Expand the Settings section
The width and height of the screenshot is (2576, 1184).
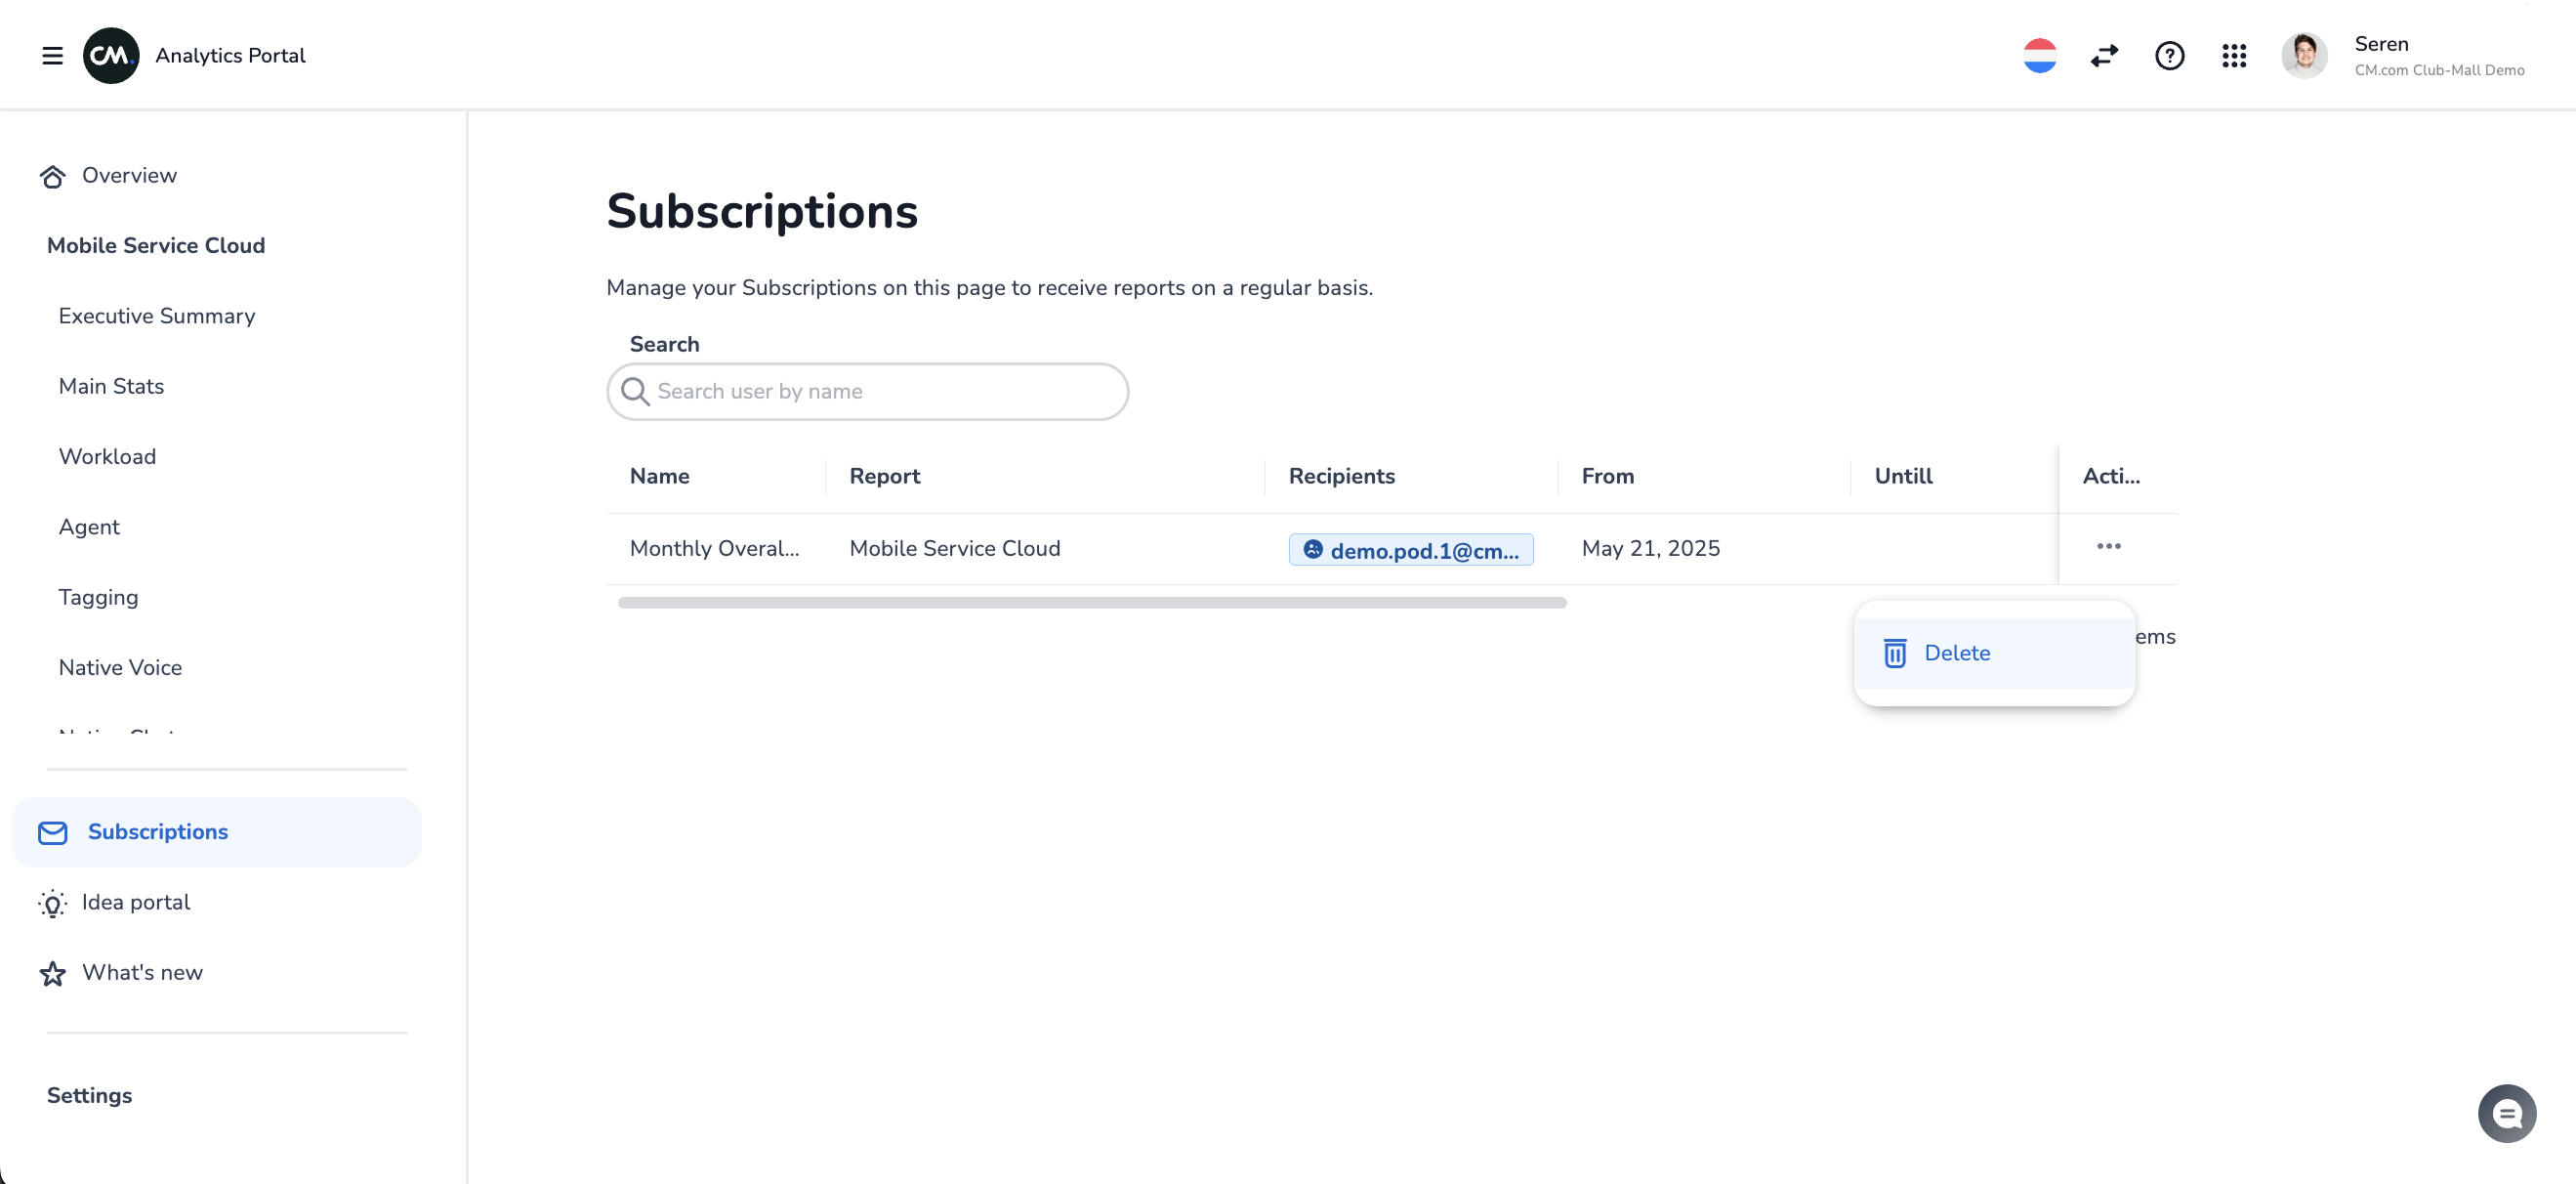(89, 1095)
